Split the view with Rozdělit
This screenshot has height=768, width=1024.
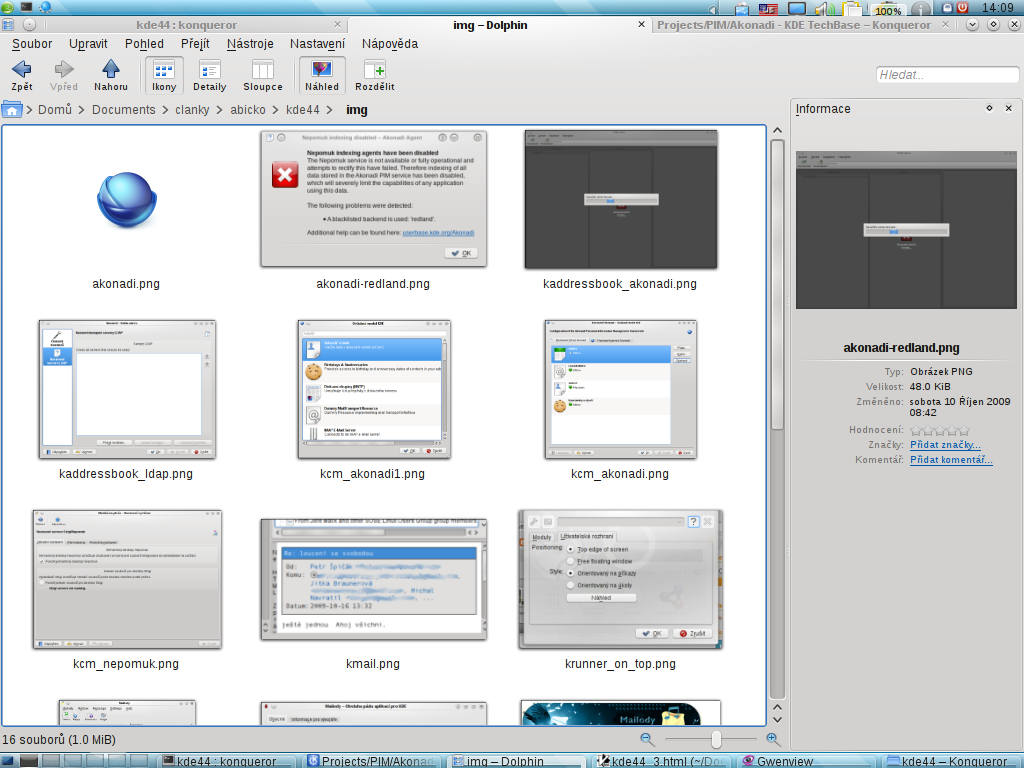375,75
